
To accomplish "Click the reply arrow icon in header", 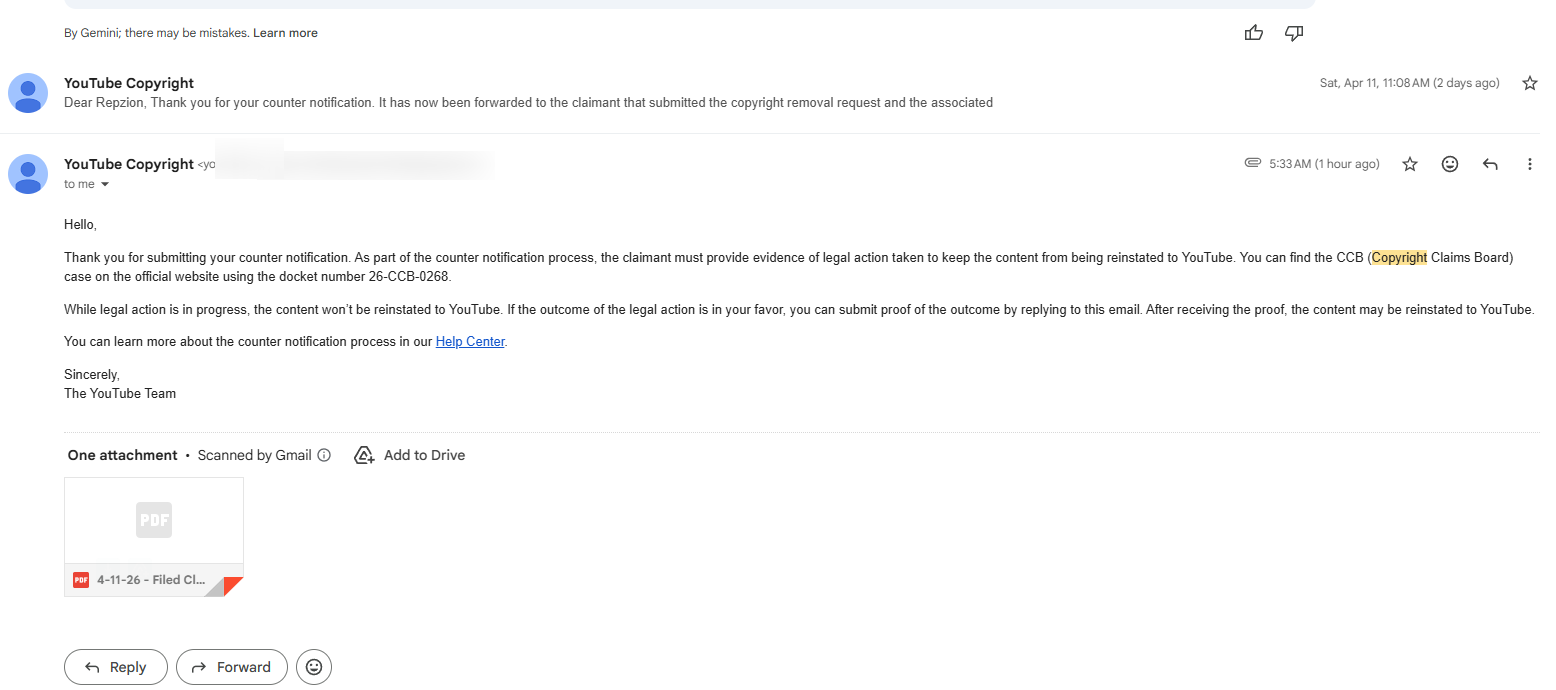I will pos(1490,164).
